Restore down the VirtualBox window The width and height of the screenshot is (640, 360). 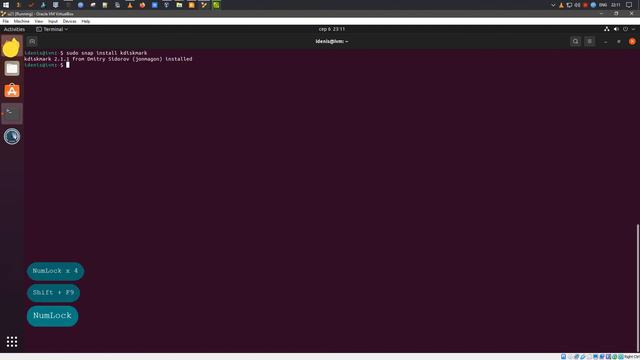click(x=616, y=14)
